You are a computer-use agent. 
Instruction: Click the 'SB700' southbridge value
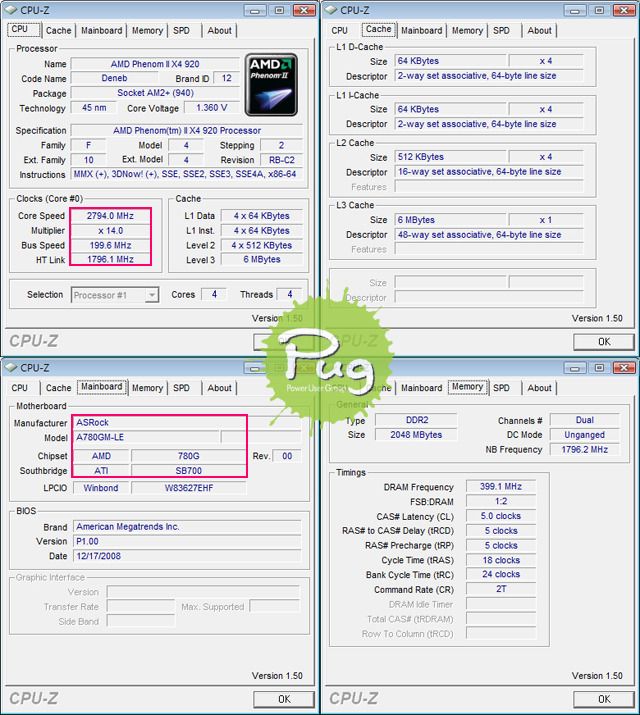coord(189,471)
